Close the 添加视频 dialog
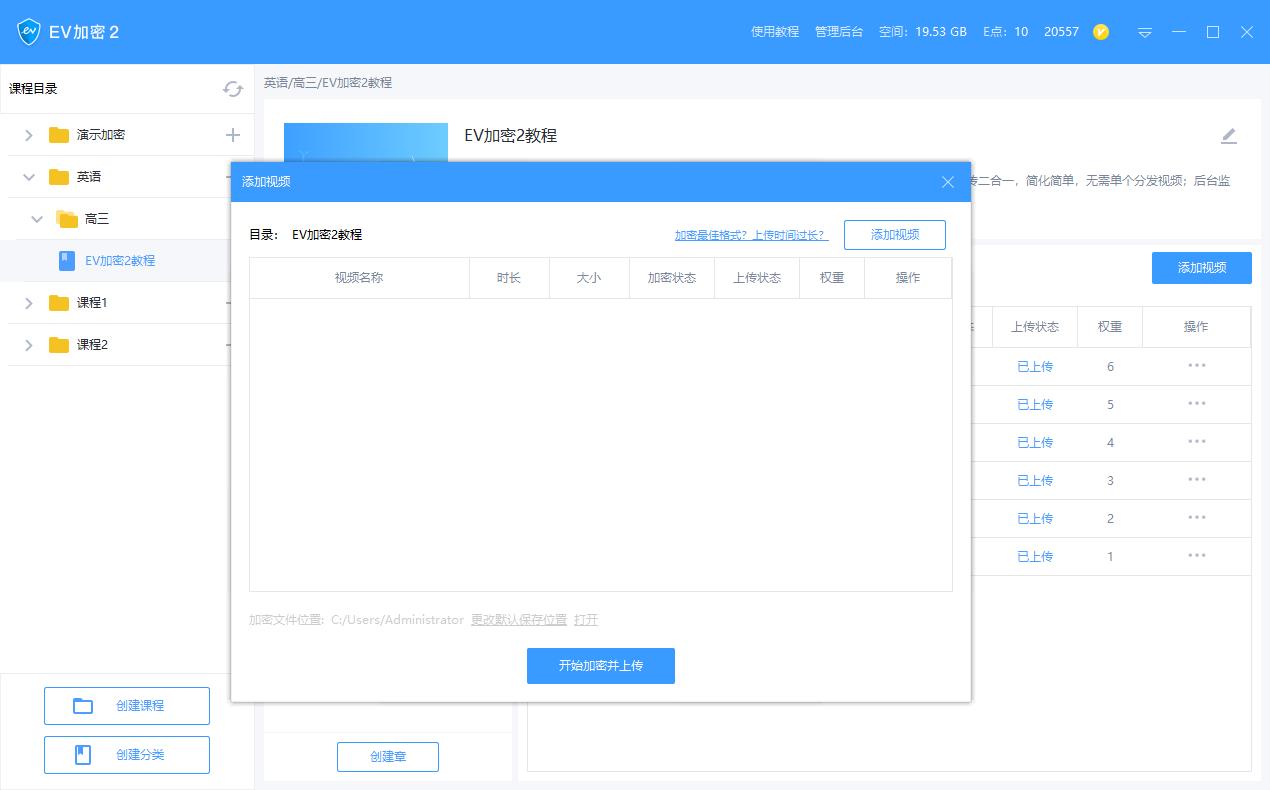Viewport: 1270px width, 790px height. (948, 182)
